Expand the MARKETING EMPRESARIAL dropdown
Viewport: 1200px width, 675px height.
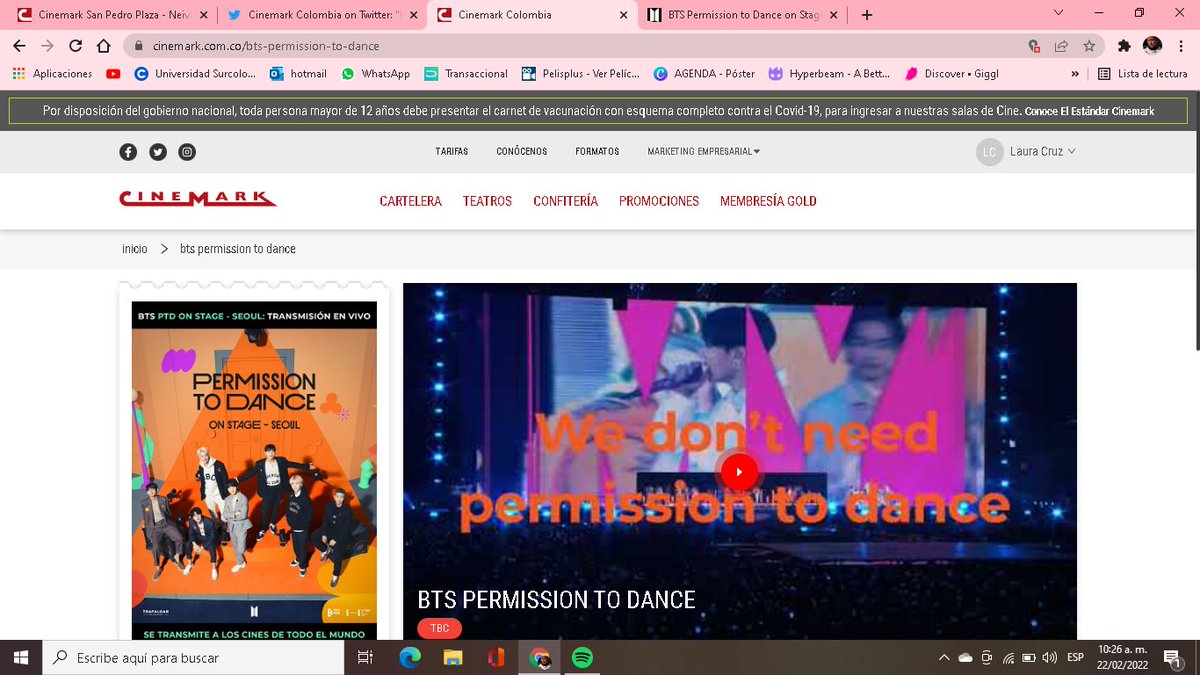click(x=704, y=152)
